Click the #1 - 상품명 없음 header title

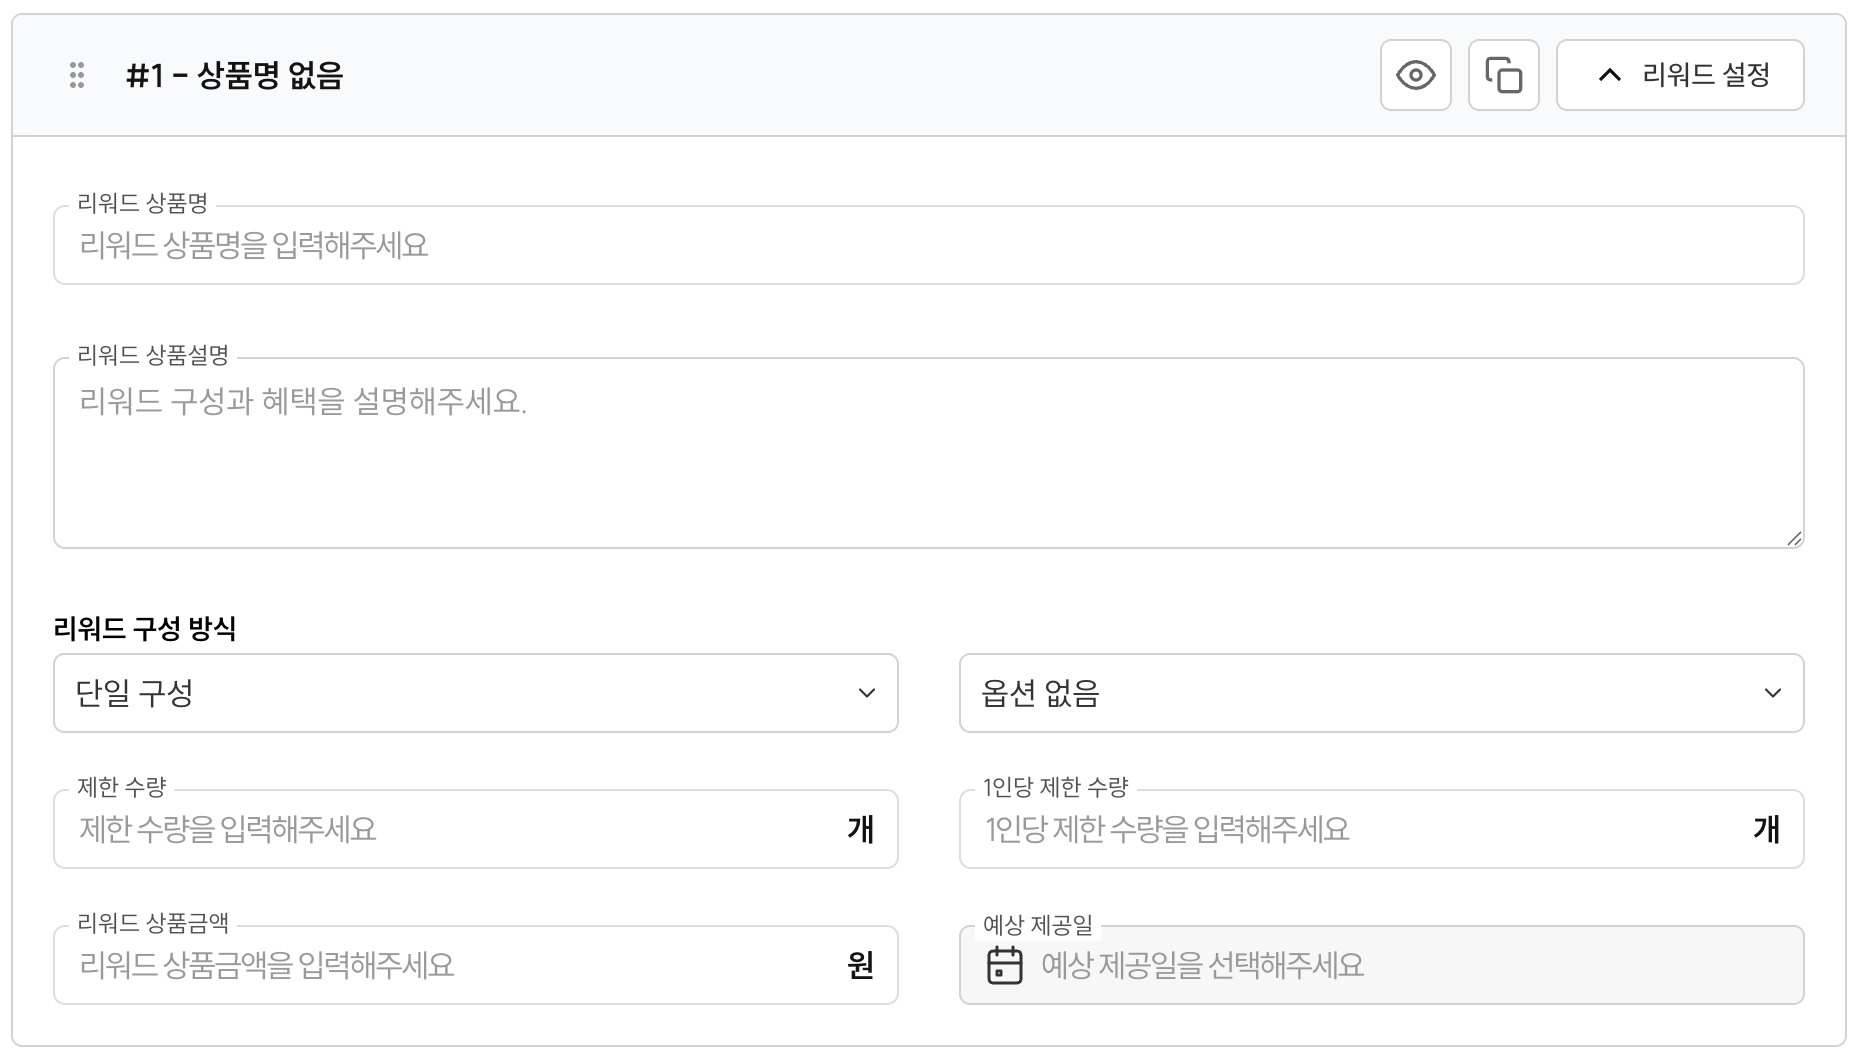point(234,75)
